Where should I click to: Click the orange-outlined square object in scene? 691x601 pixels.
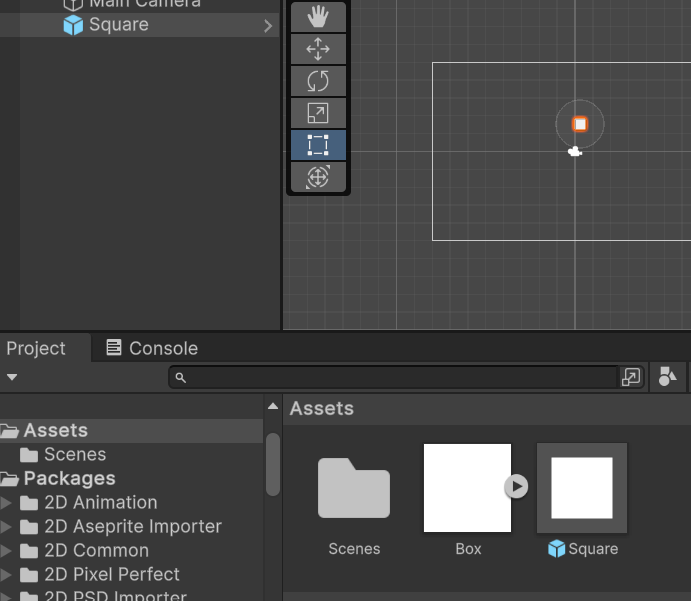tap(580, 124)
